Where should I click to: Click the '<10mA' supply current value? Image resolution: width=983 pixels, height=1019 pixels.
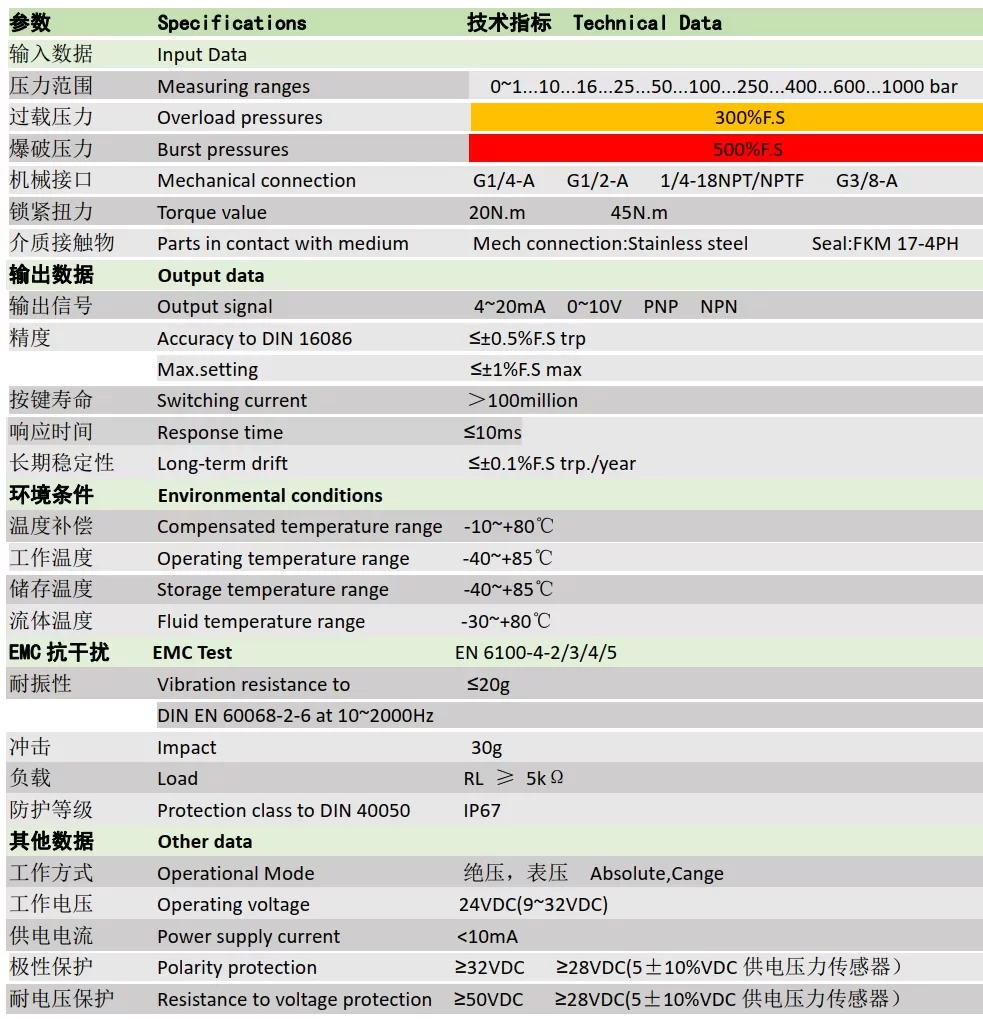(x=487, y=936)
